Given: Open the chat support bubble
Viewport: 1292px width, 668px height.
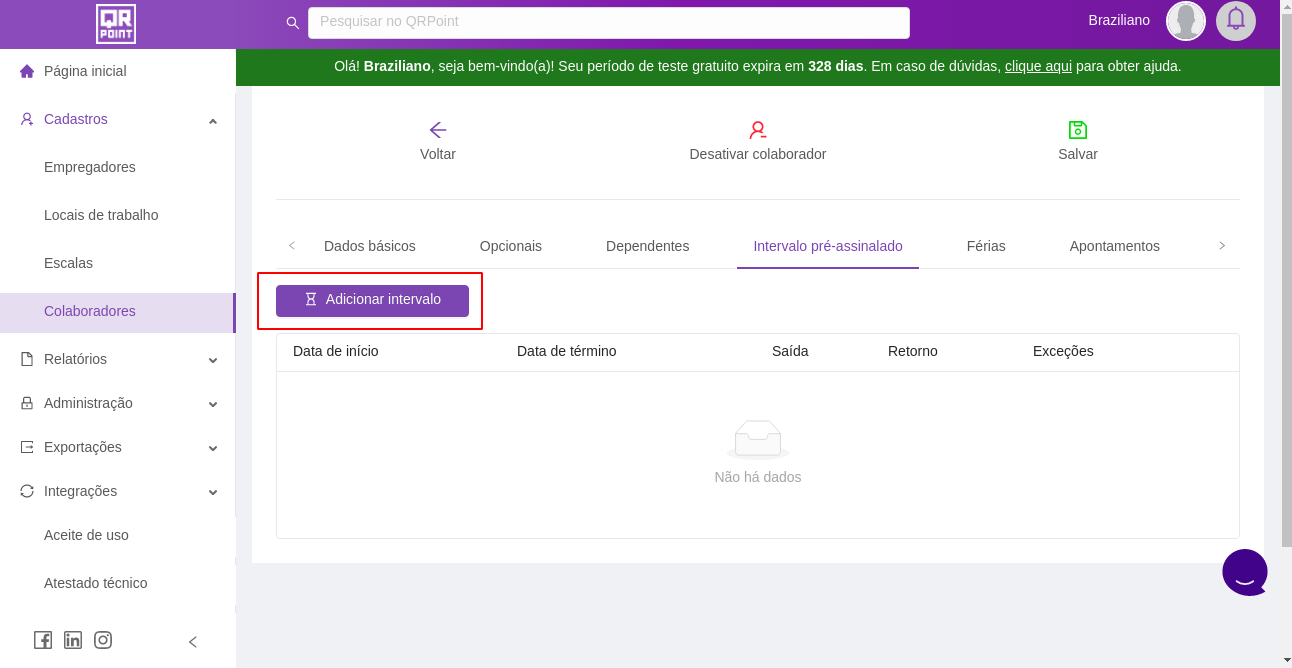Looking at the screenshot, I should pos(1244,573).
